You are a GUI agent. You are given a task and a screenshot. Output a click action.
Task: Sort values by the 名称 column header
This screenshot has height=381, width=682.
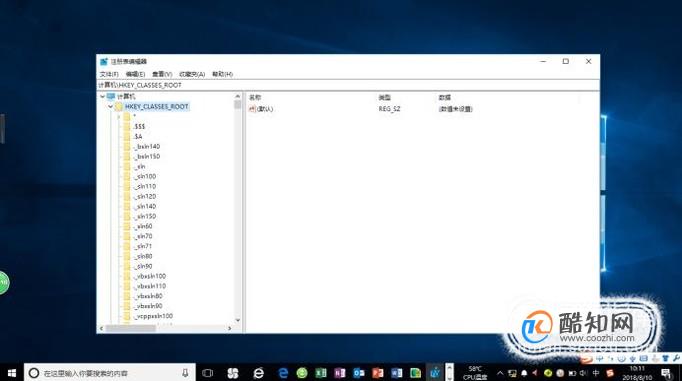pos(255,98)
